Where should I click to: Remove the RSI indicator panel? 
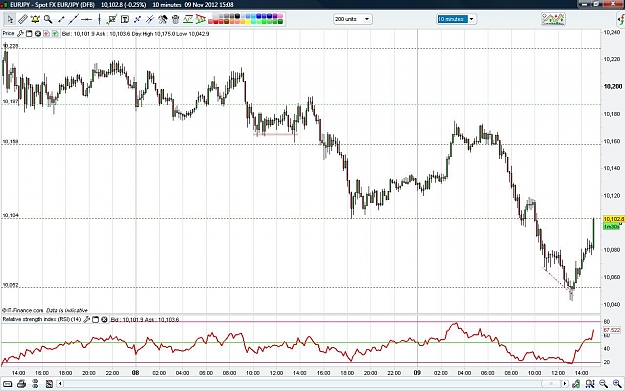pos(104,320)
